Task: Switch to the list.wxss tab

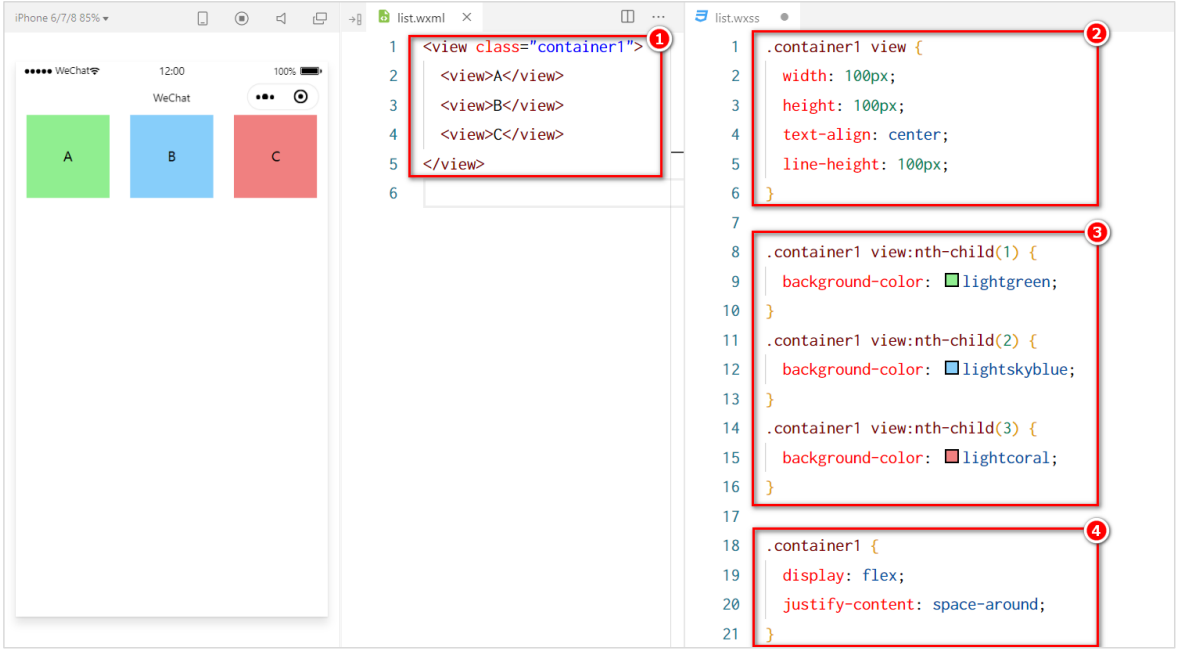Action: [737, 17]
